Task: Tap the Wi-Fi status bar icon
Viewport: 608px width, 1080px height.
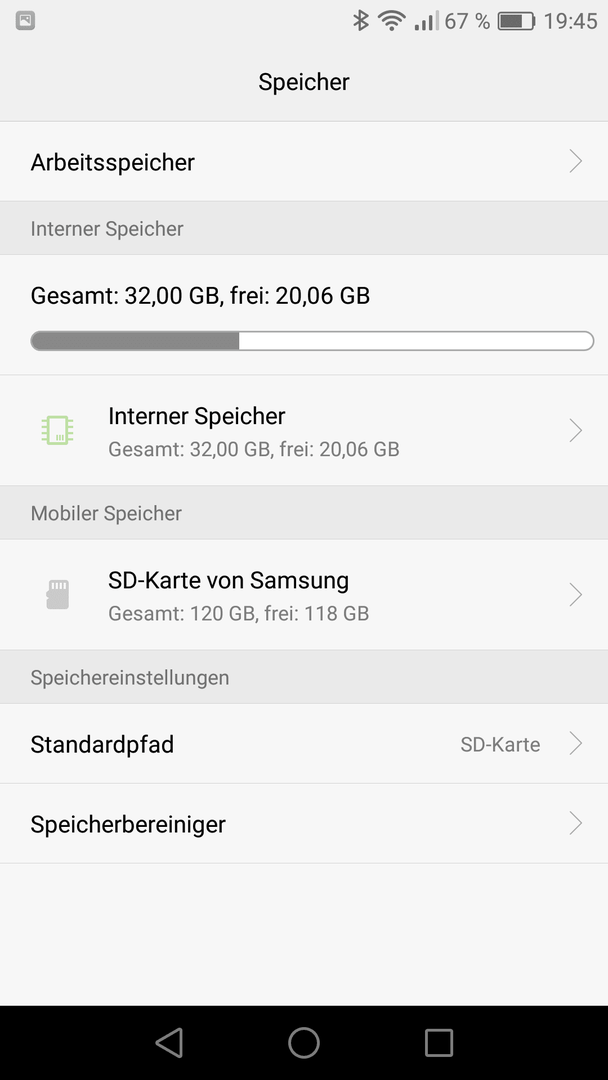Action: coord(391,21)
